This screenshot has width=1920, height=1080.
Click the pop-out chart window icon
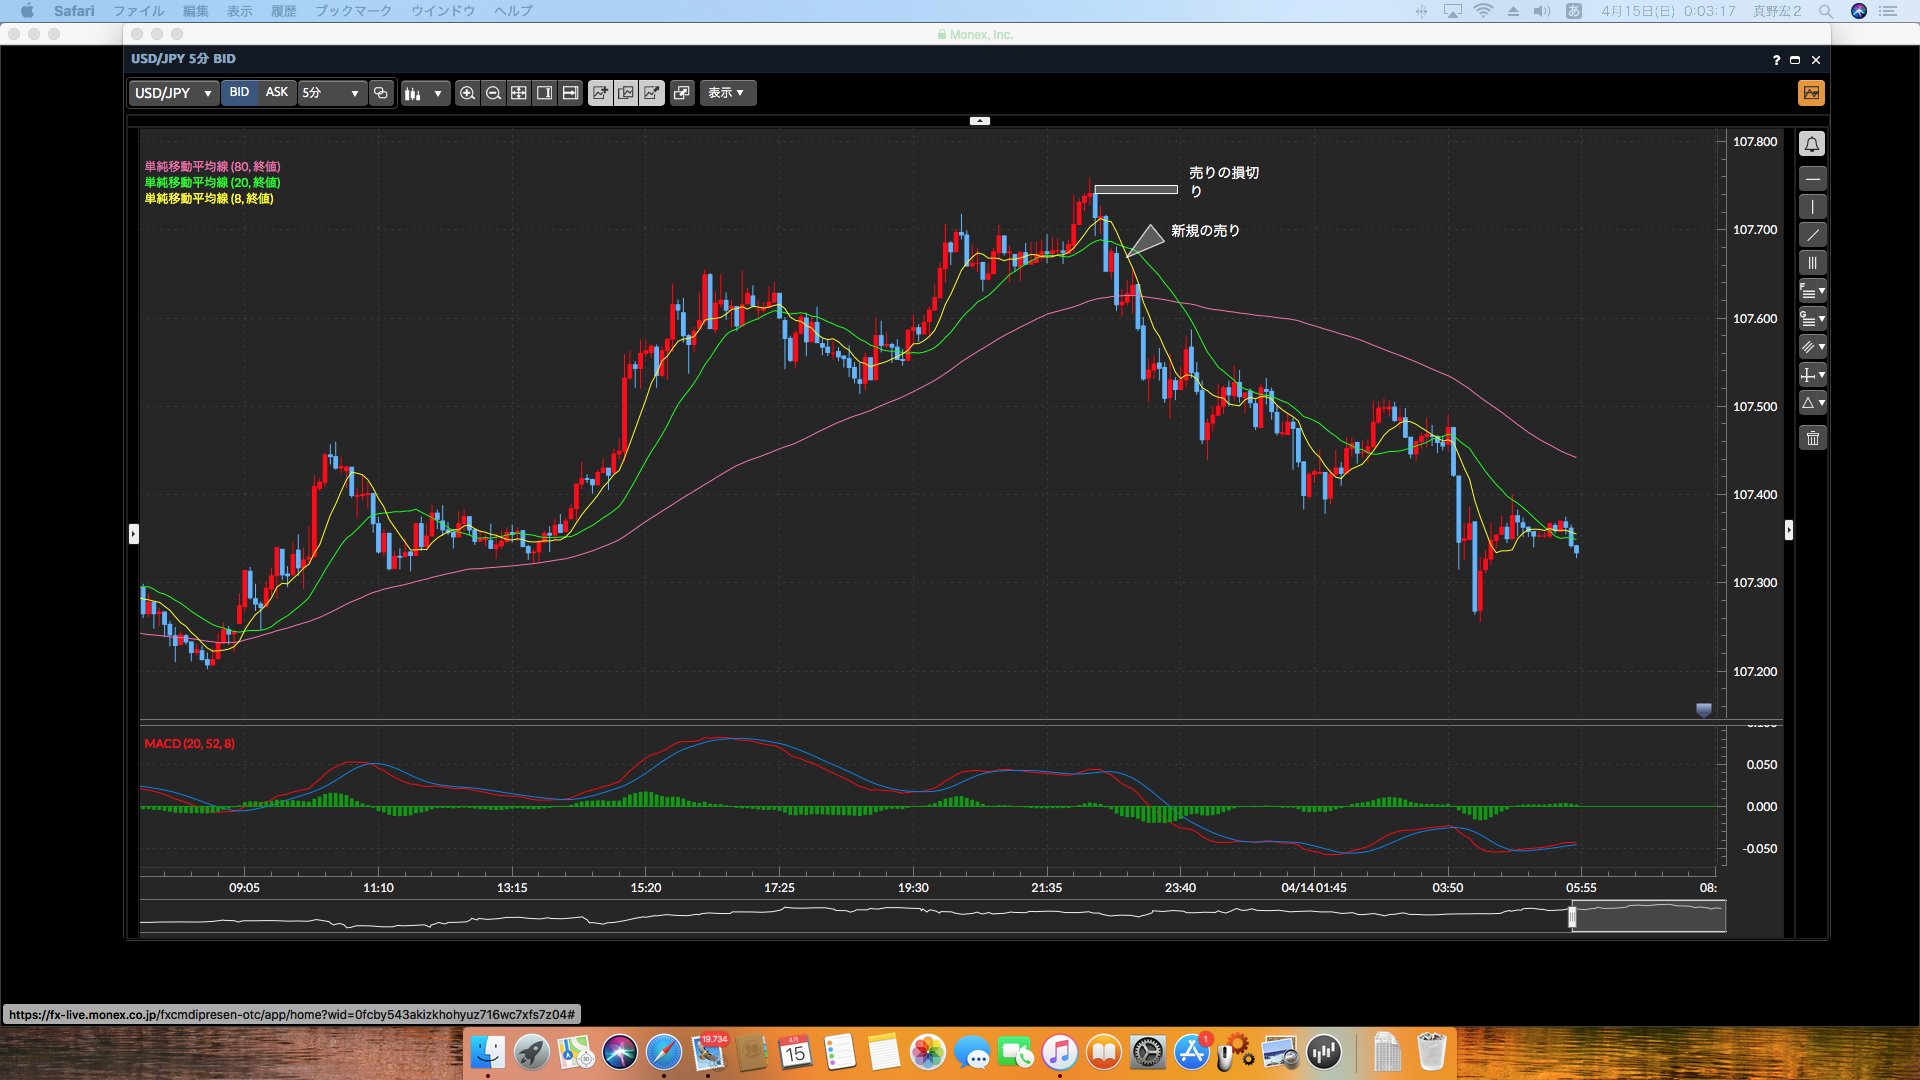682,93
